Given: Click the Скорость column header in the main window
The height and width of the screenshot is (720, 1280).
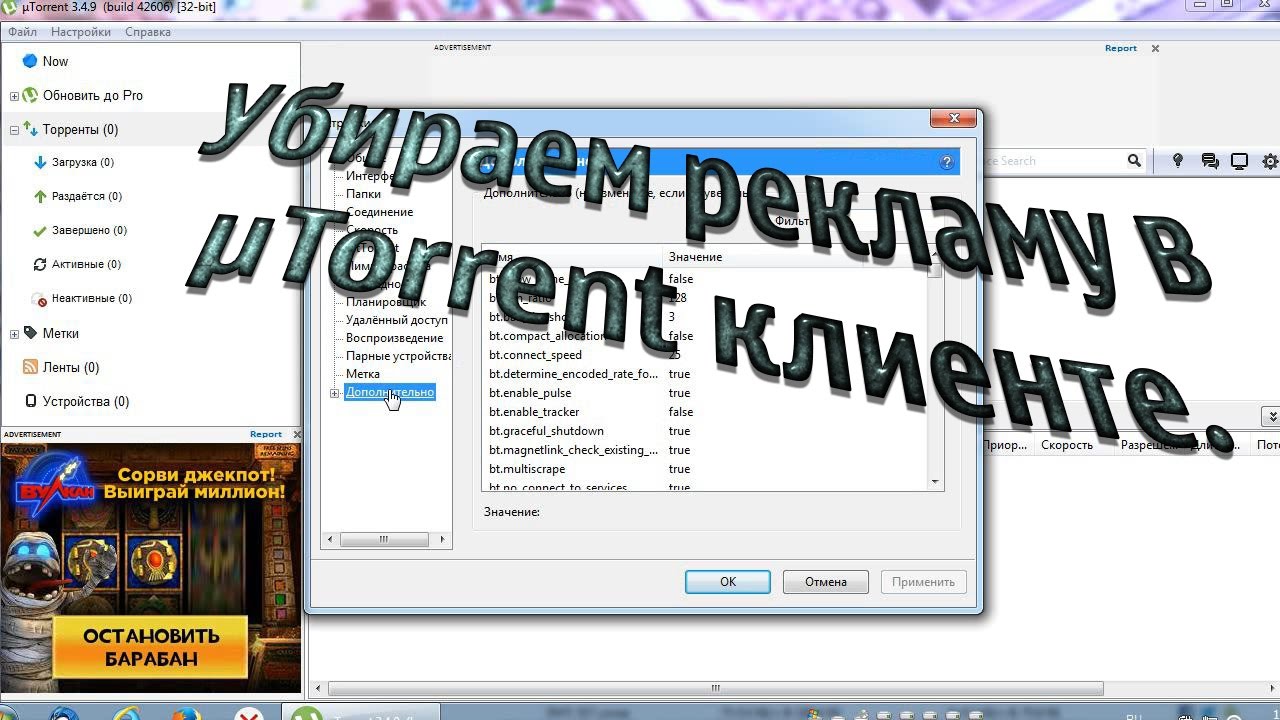Looking at the screenshot, I should coord(1067,445).
